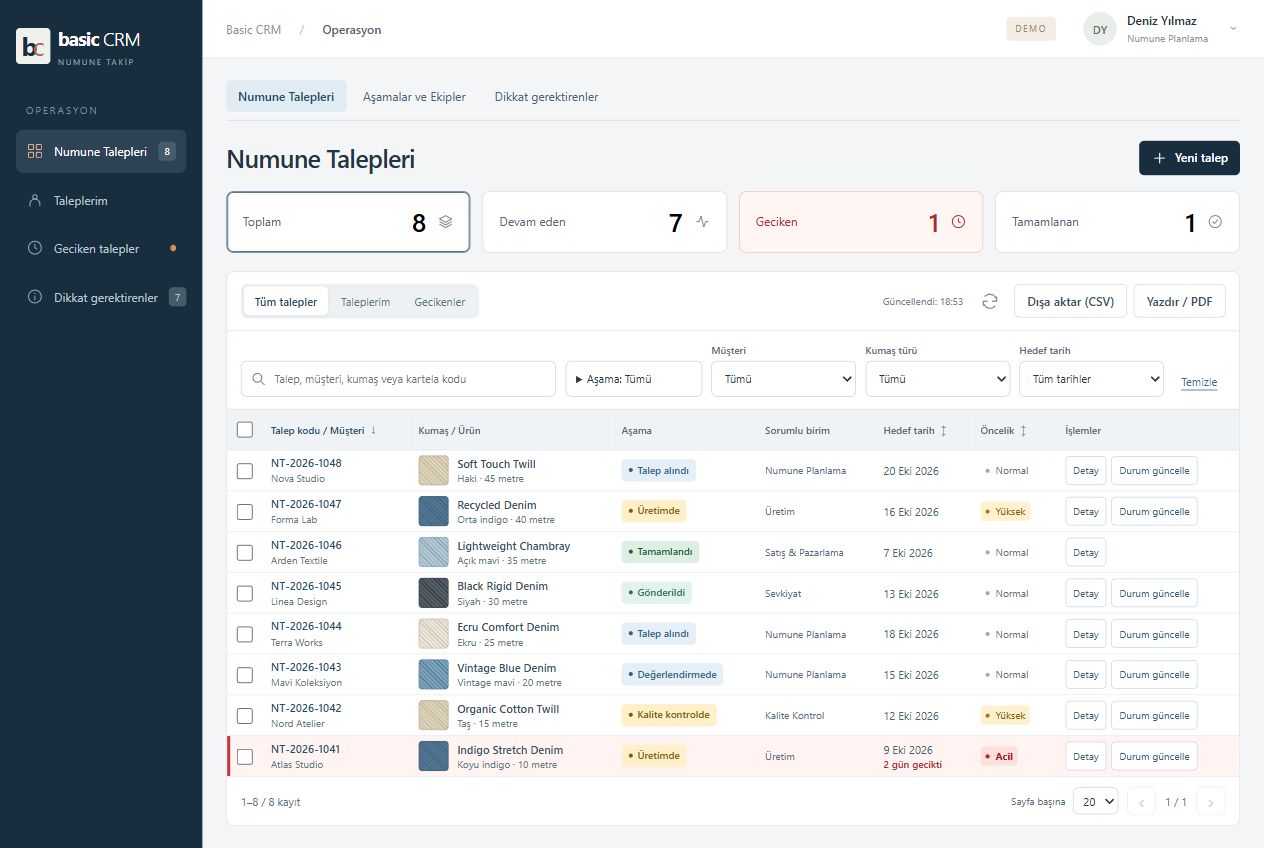The width and height of the screenshot is (1264, 848).
Task: Select the Taleplerim segment tab
Action: coord(365,301)
